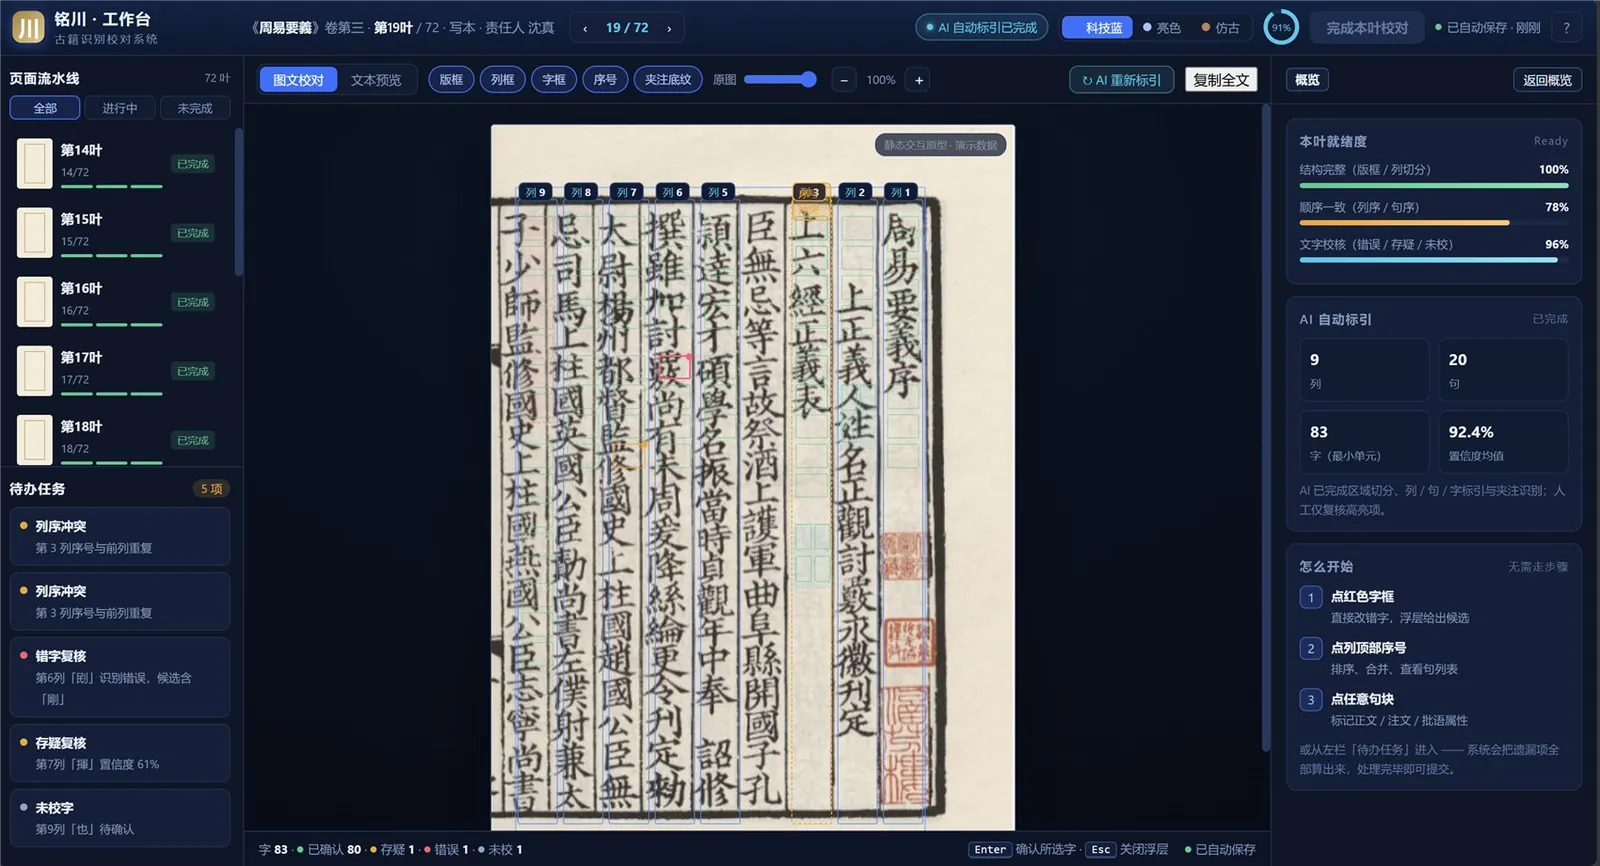Zoom in with the plus button

tap(919, 80)
